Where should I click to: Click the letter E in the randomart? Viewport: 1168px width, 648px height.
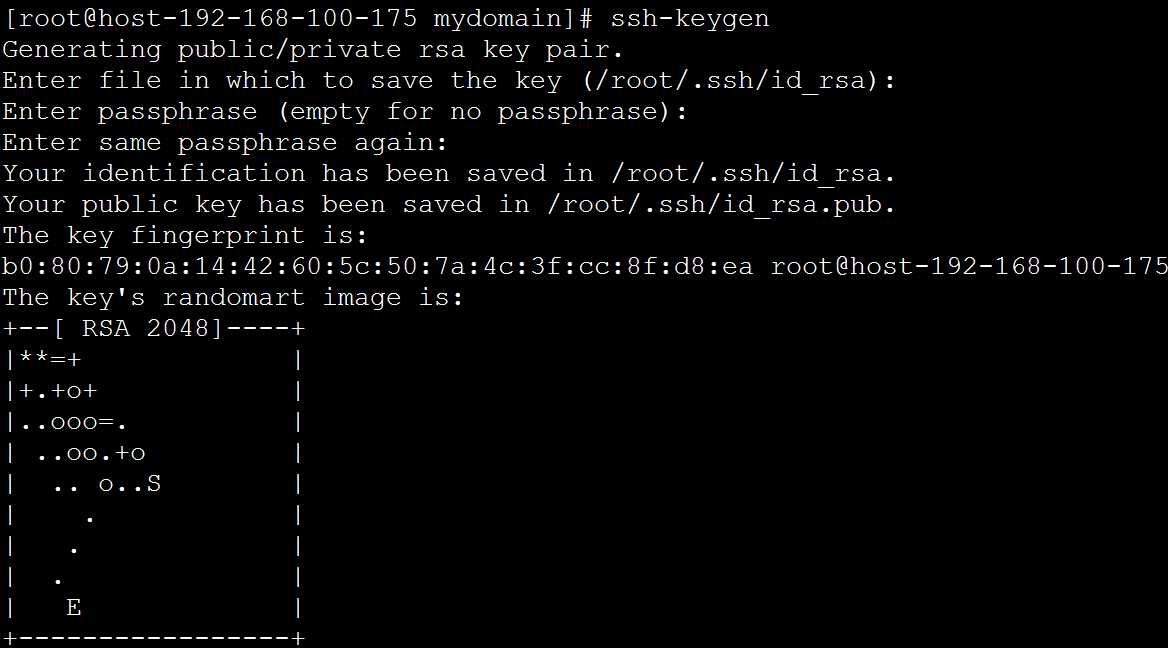(73, 608)
